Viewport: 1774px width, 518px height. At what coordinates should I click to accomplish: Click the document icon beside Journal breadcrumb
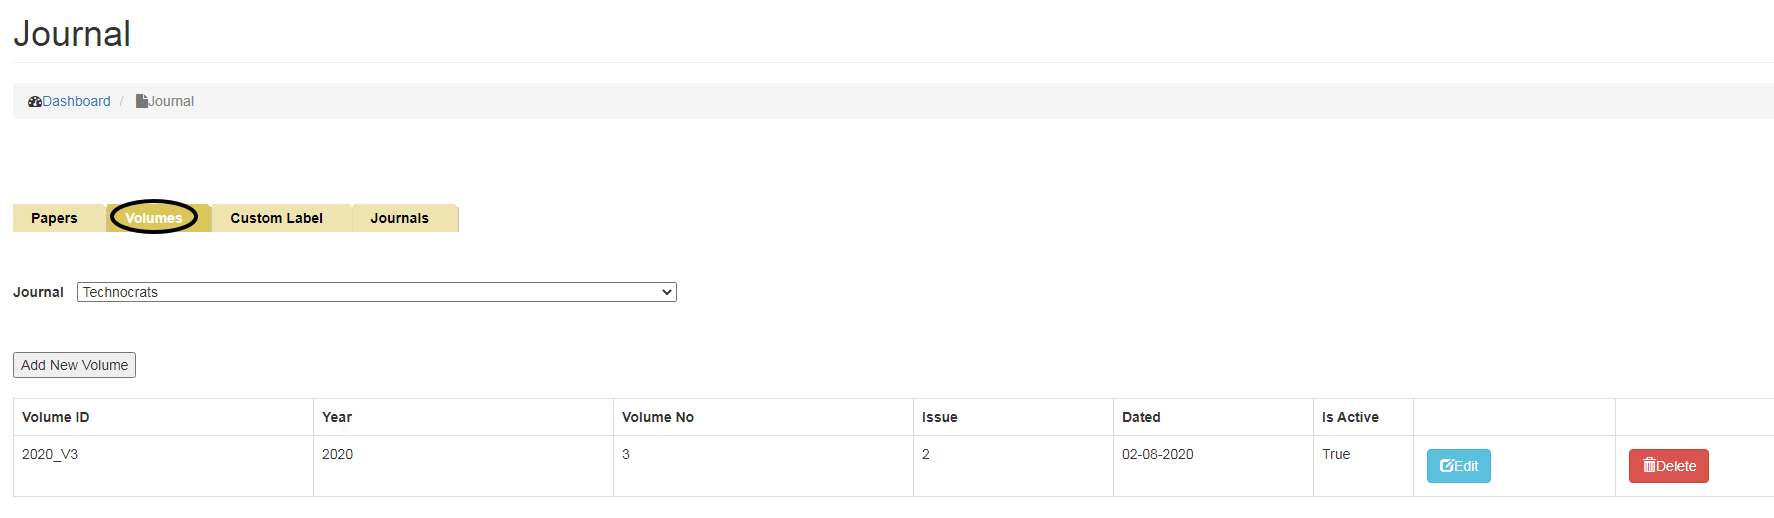[x=141, y=101]
